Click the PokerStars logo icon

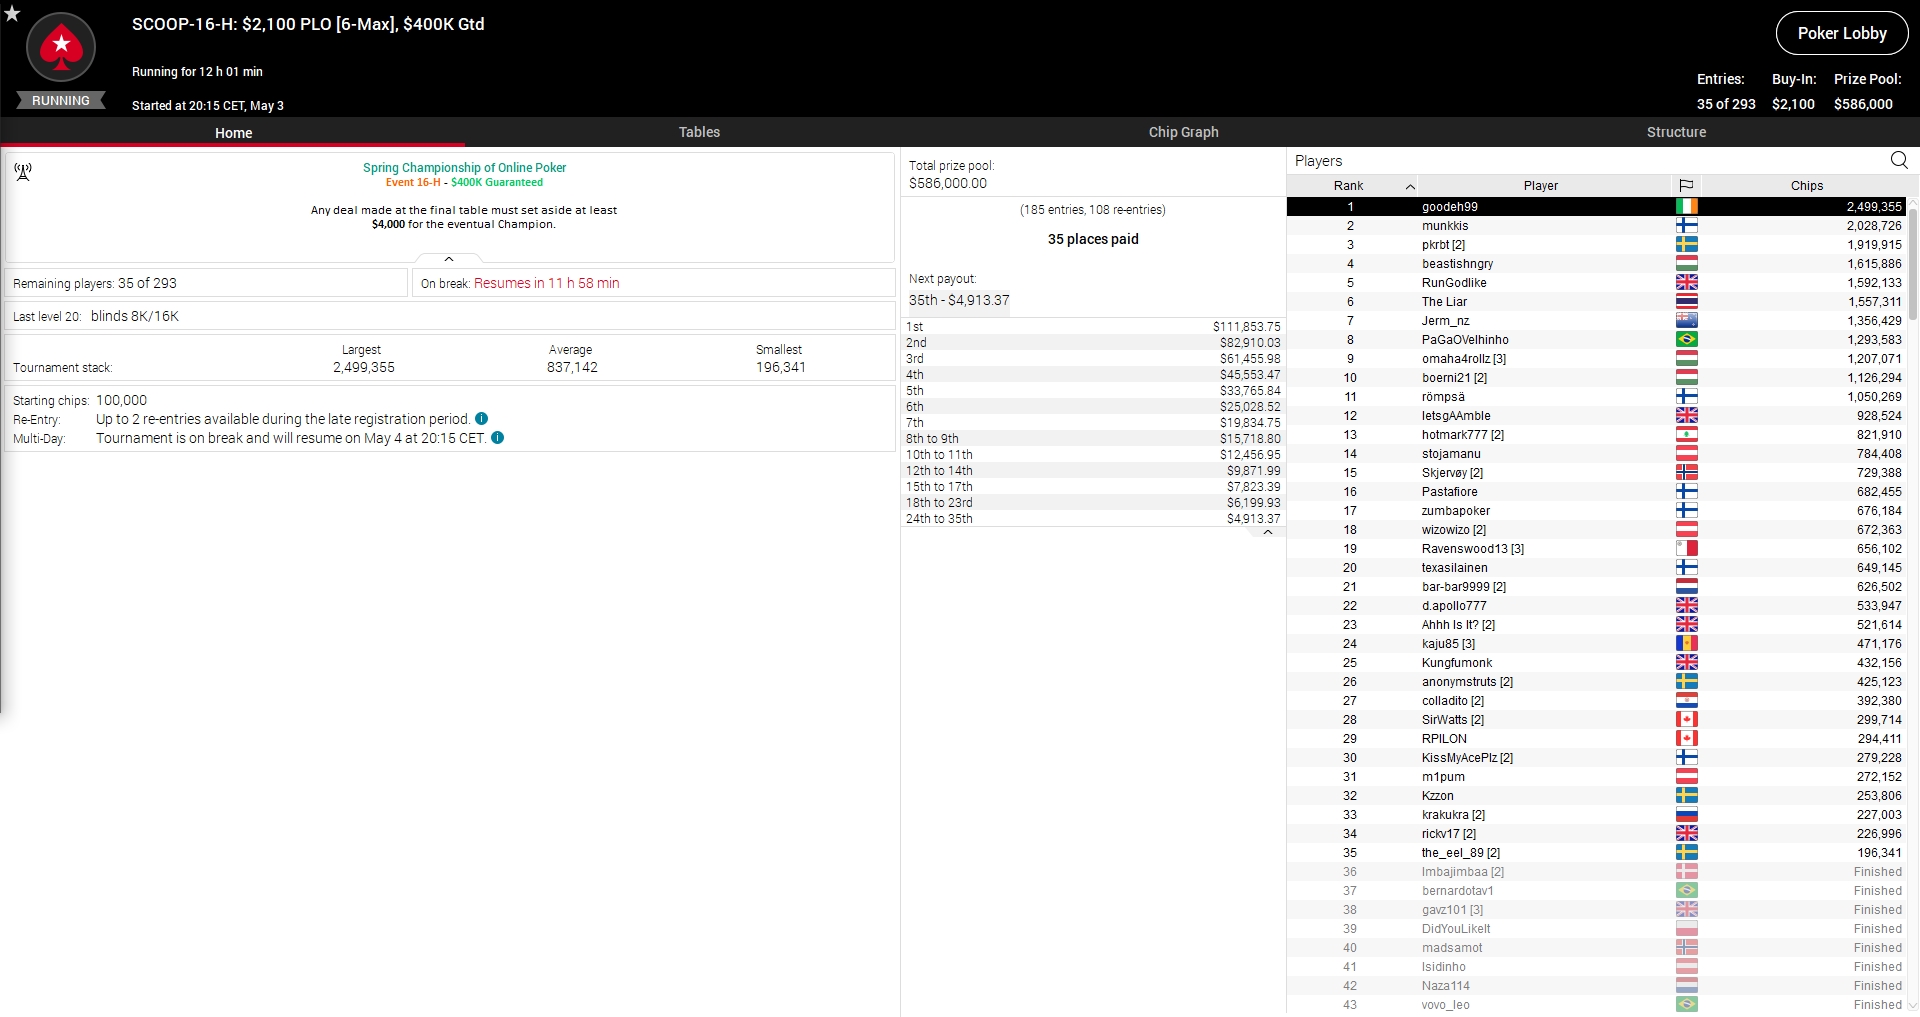[61, 47]
